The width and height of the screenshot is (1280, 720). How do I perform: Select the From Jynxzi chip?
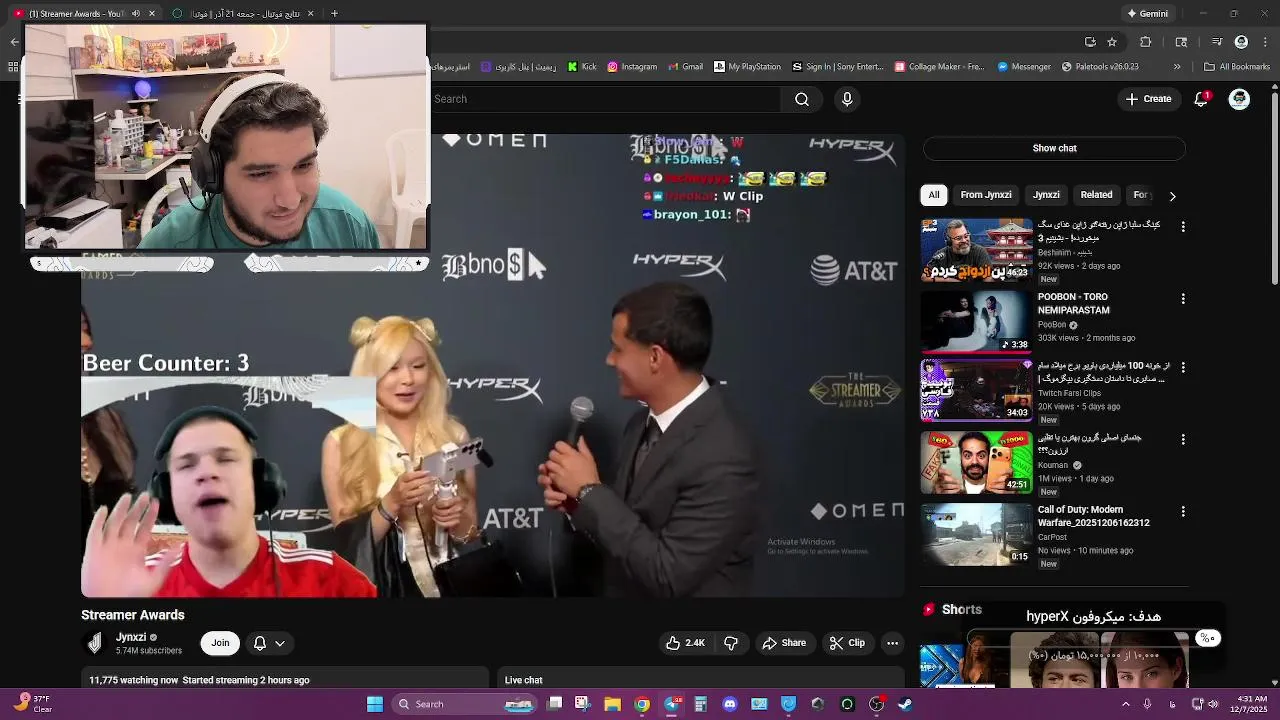[986, 195]
